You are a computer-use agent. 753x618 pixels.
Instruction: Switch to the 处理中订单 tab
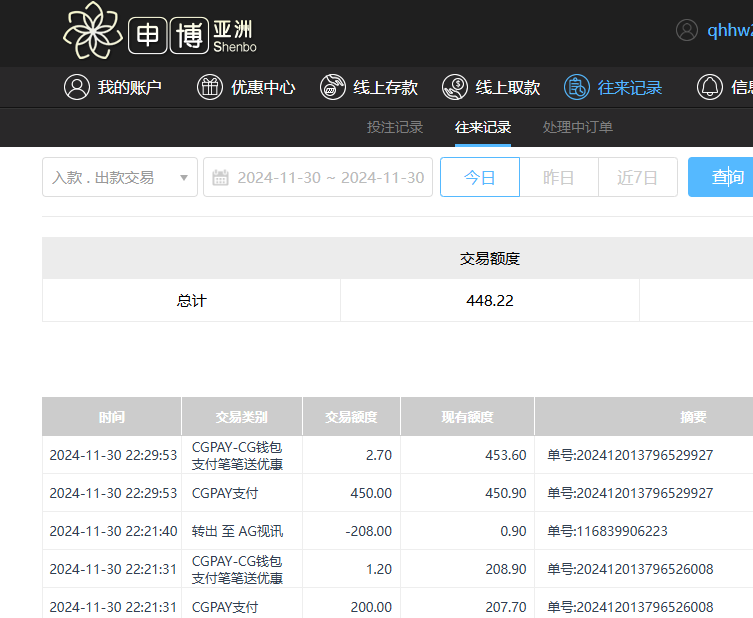(x=578, y=127)
